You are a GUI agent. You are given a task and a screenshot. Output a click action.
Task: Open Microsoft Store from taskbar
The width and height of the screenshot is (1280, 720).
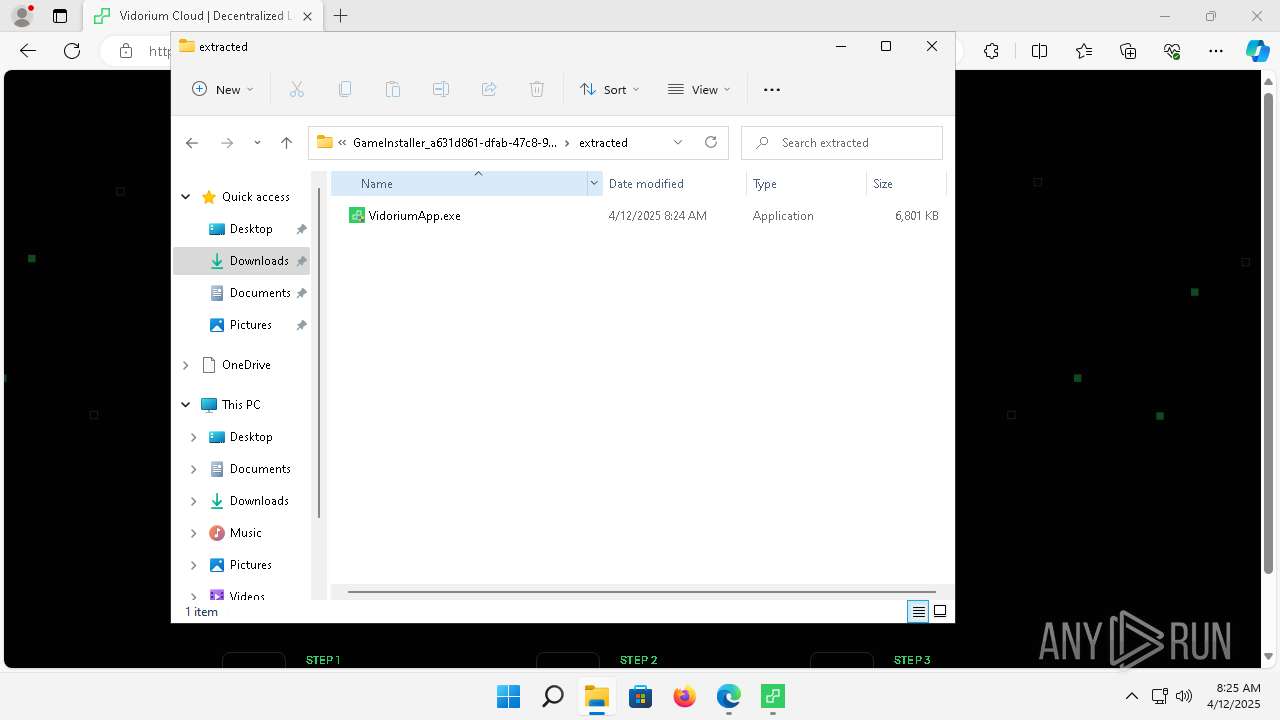tap(640, 696)
